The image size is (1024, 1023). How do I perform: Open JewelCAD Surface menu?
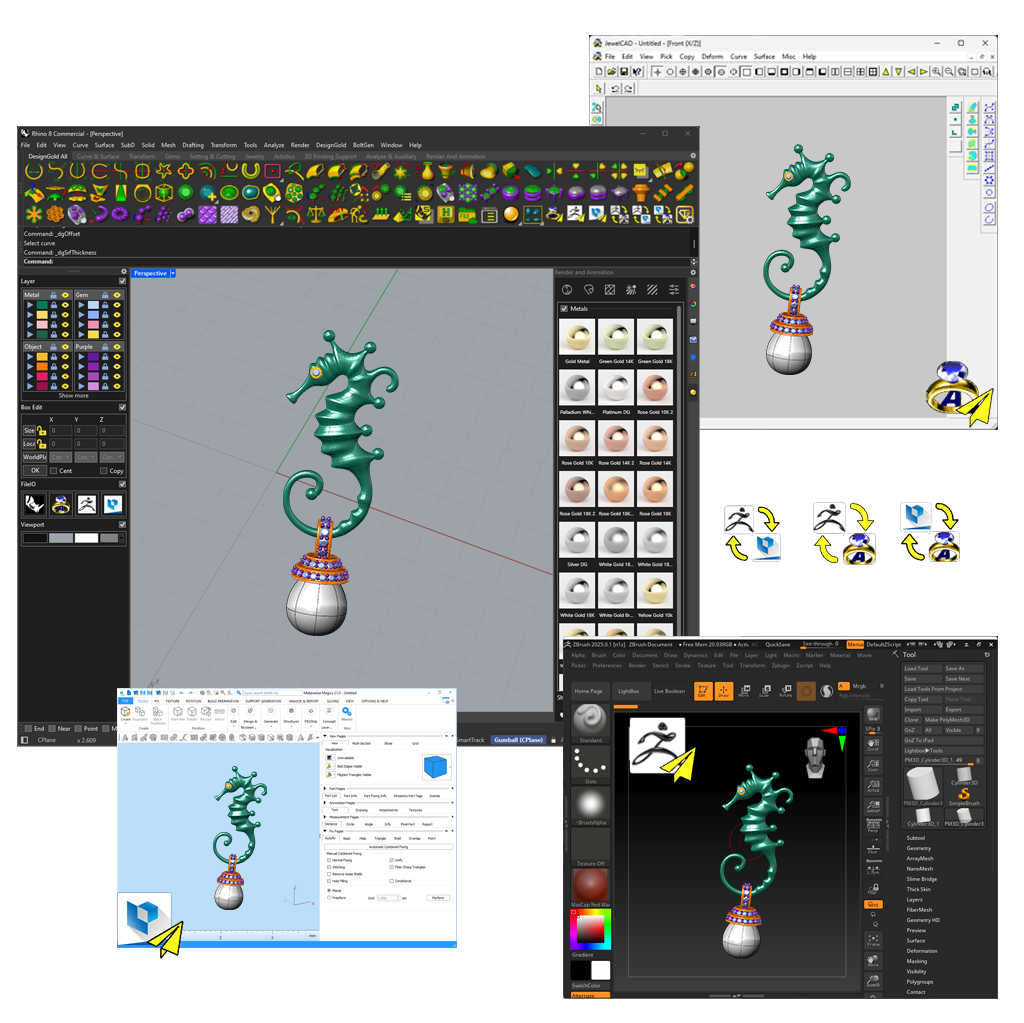(x=764, y=57)
